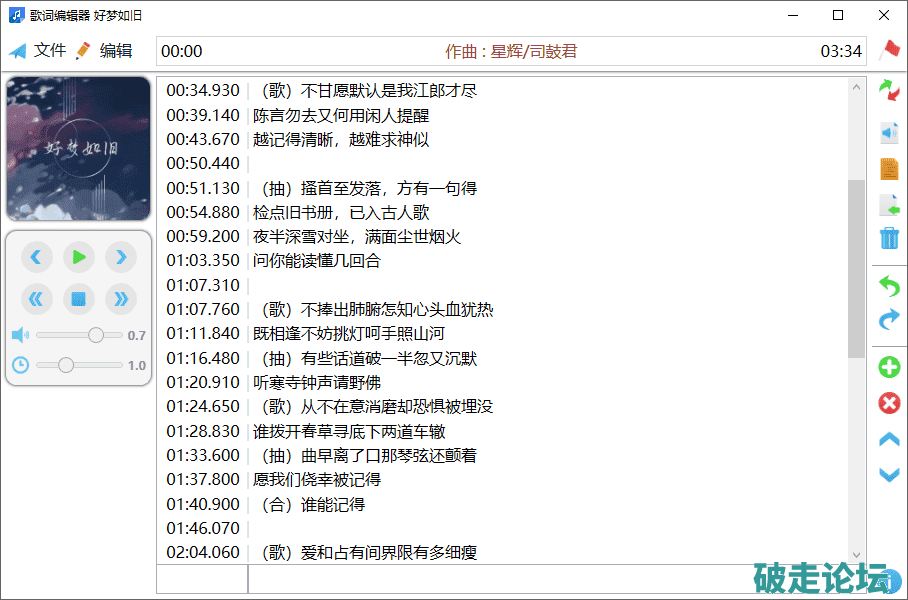Add a lyric line with the green plus
Viewport: 908px width, 600px height.
click(x=888, y=367)
